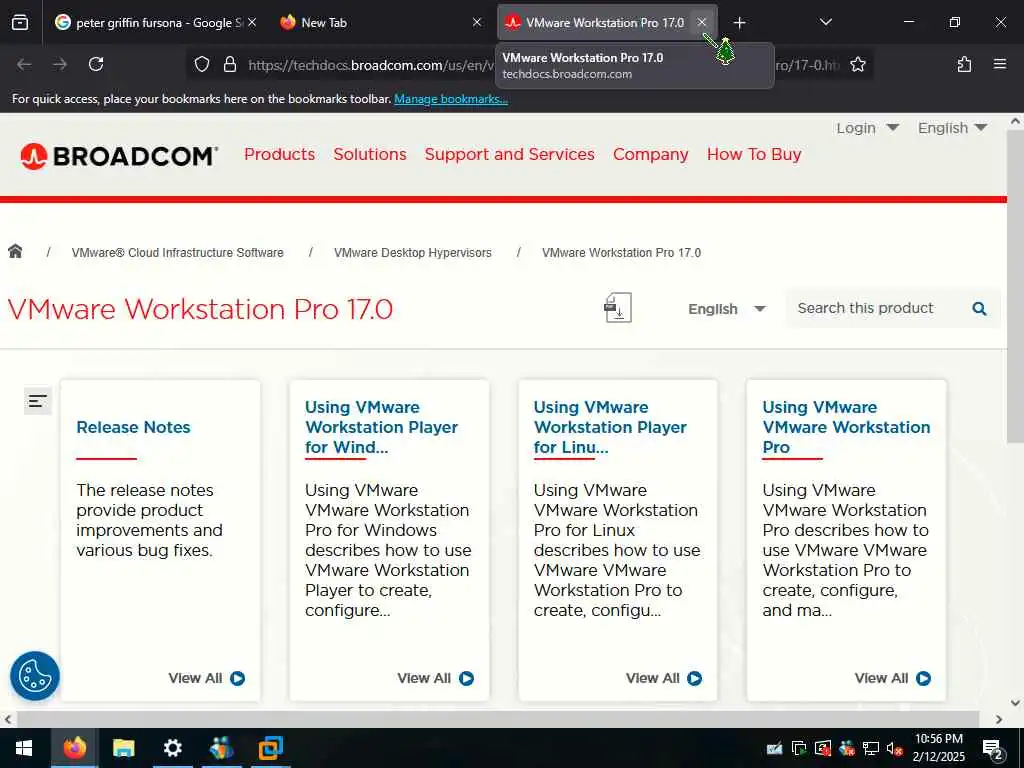Screen dimensions: 1024x768
Task: Open the tracking protection shield icon
Action: [x=202, y=64]
